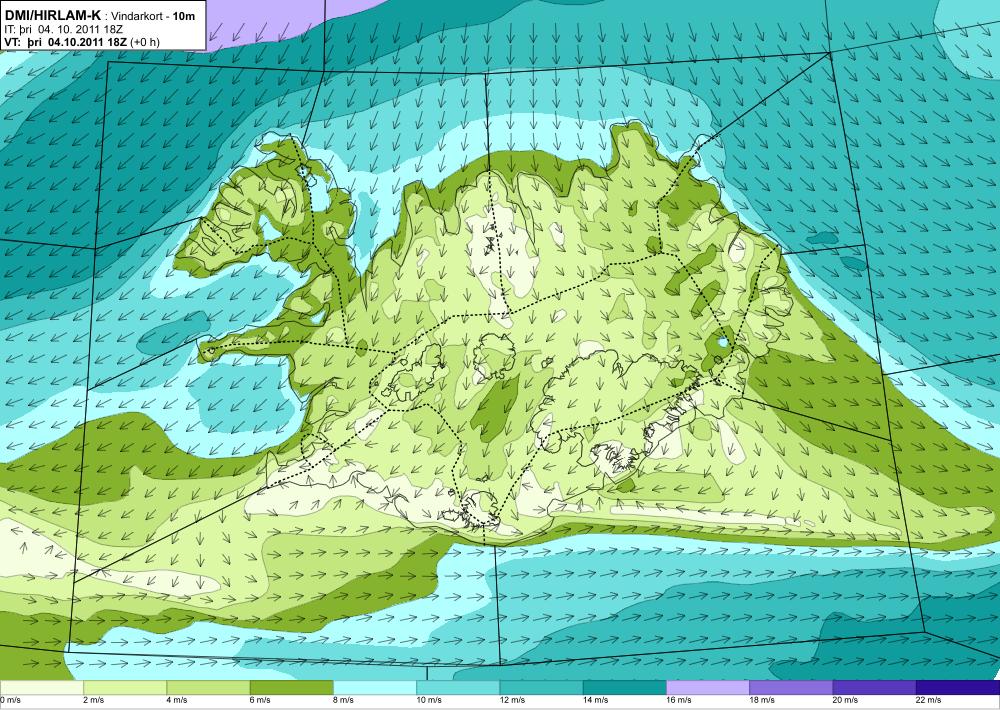This screenshot has width=1000, height=710.
Task: Click the dark teal 14–16 m/s legend swatch
Action: 625,688
